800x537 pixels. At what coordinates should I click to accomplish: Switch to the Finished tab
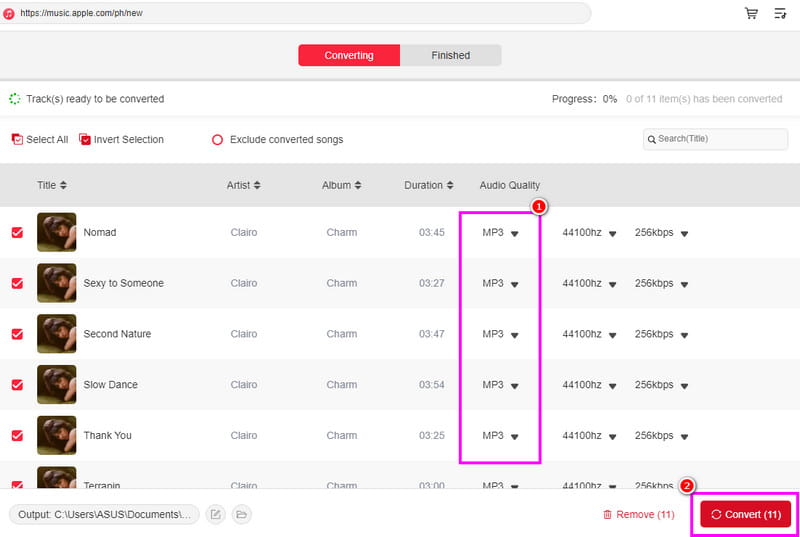tap(451, 55)
